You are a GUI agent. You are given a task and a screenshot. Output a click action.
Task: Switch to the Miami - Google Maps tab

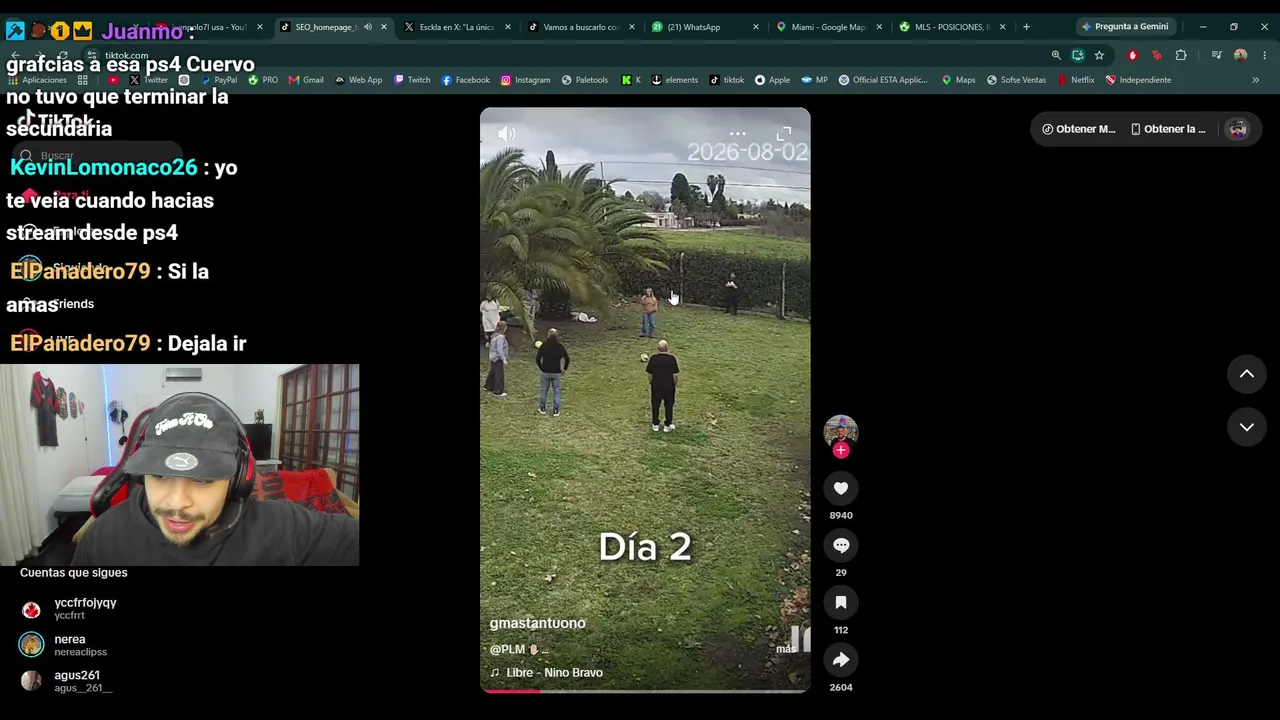pos(827,27)
